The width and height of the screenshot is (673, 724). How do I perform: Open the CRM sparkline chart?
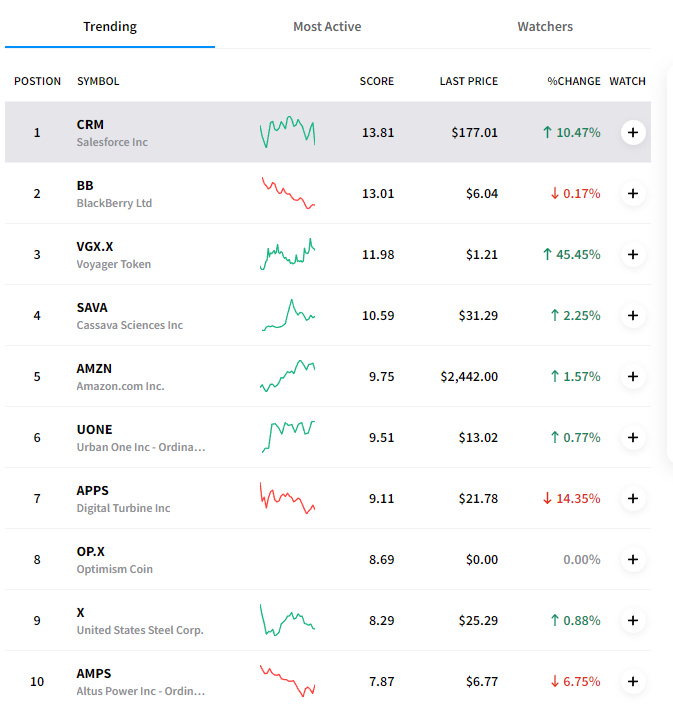point(288,132)
